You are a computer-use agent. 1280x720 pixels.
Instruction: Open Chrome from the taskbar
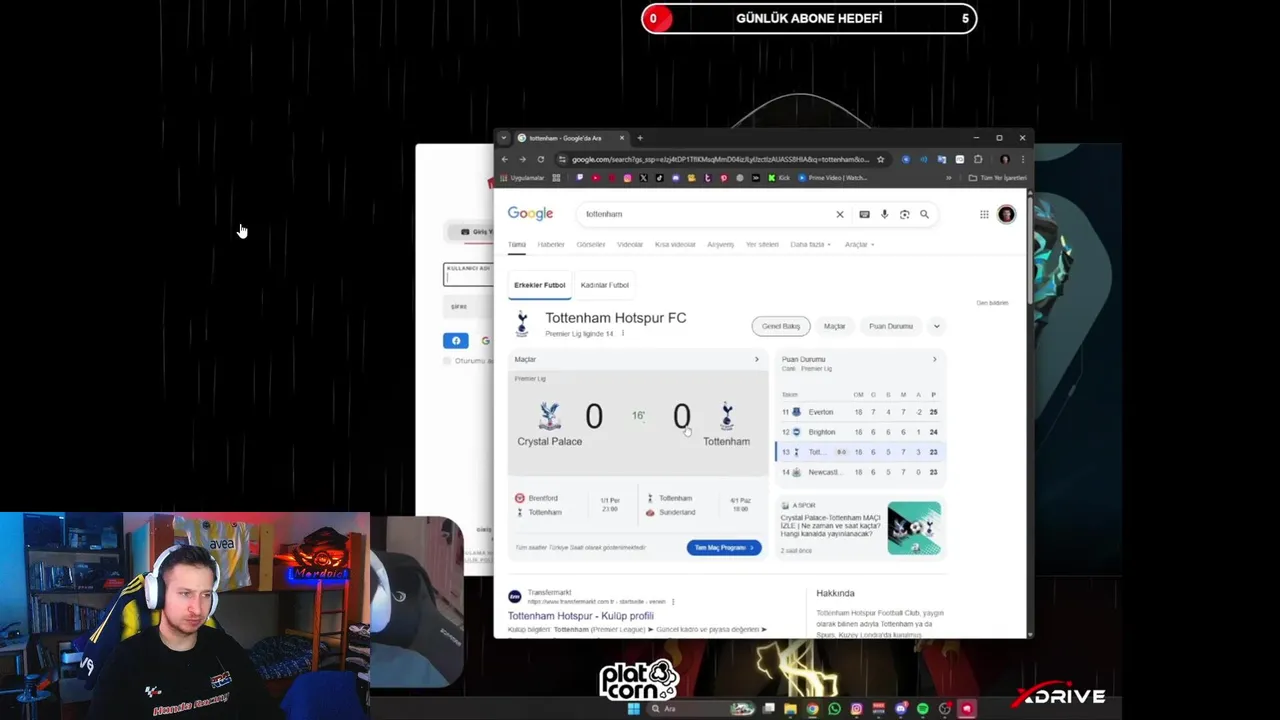tap(812, 709)
